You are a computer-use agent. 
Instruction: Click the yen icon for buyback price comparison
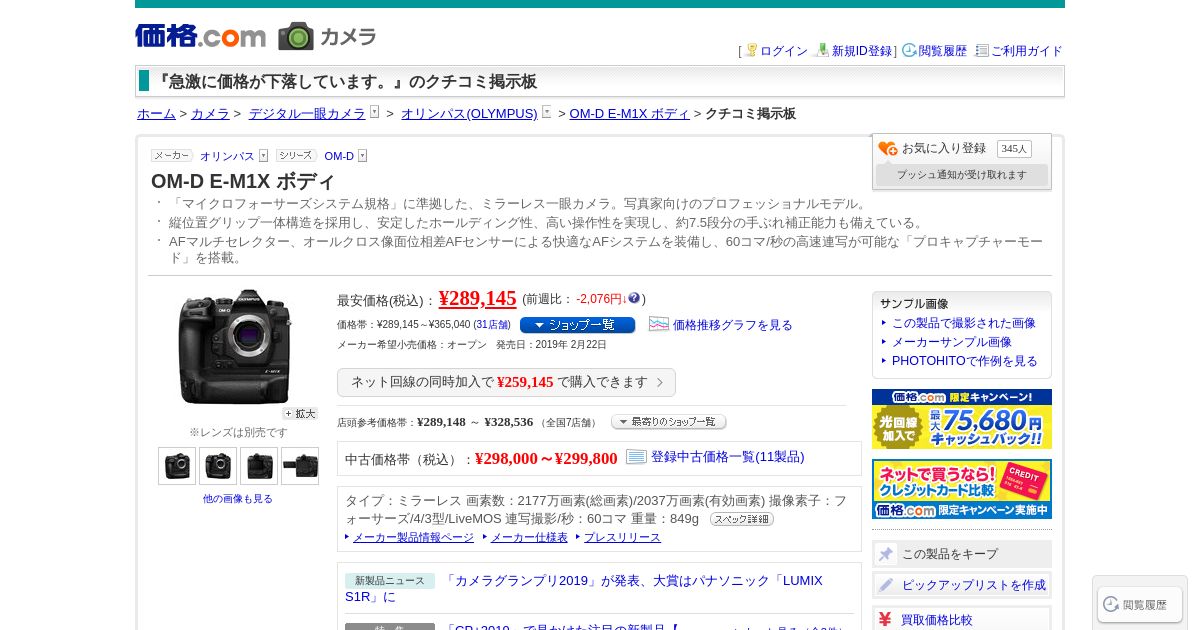885,619
